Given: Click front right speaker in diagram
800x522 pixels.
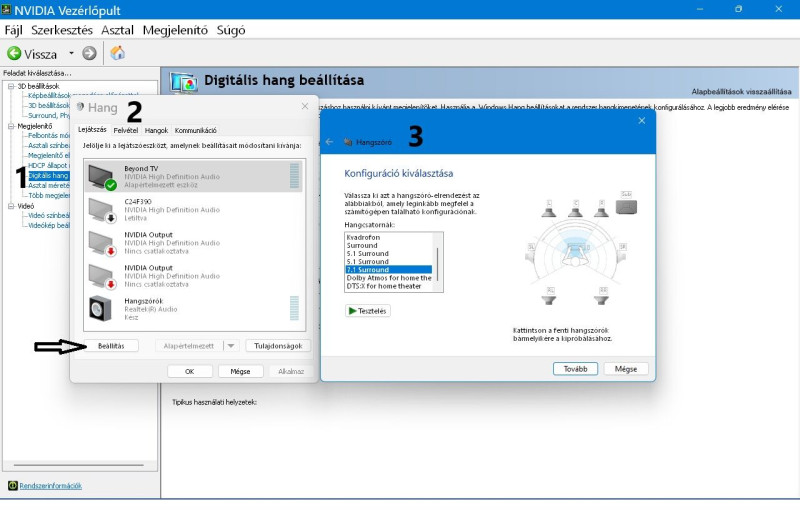Looking at the screenshot, I should pos(602,209).
